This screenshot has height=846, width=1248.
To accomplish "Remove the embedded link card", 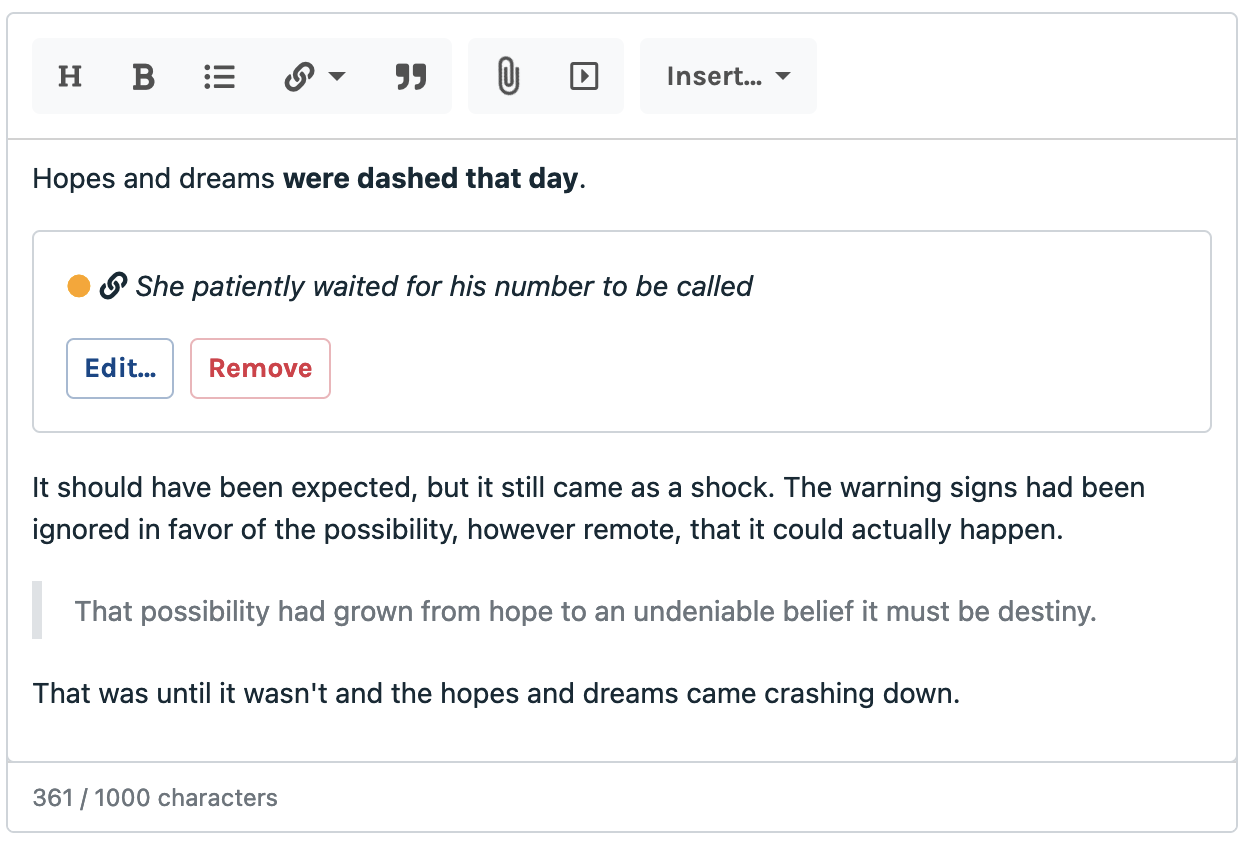I will pyautogui.click(x=260, y=368).
